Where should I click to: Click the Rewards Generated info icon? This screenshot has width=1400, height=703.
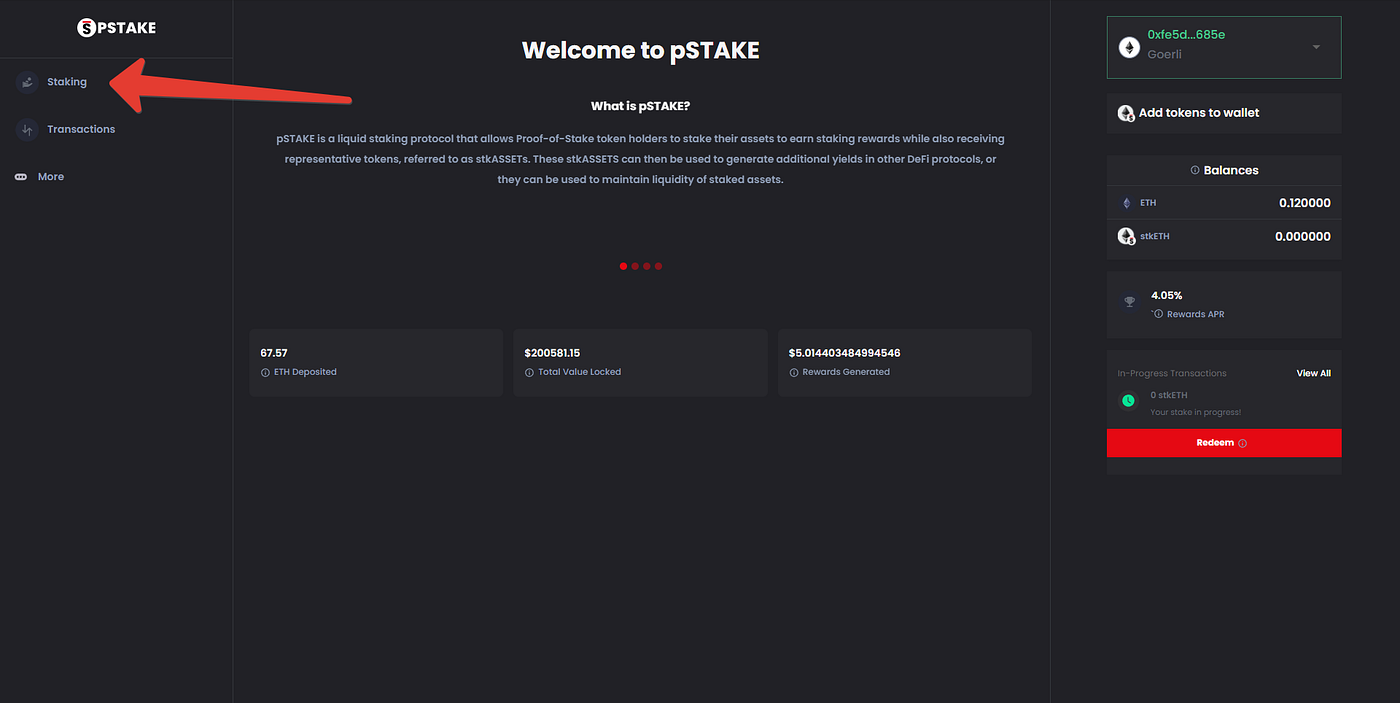pos(793,372)
